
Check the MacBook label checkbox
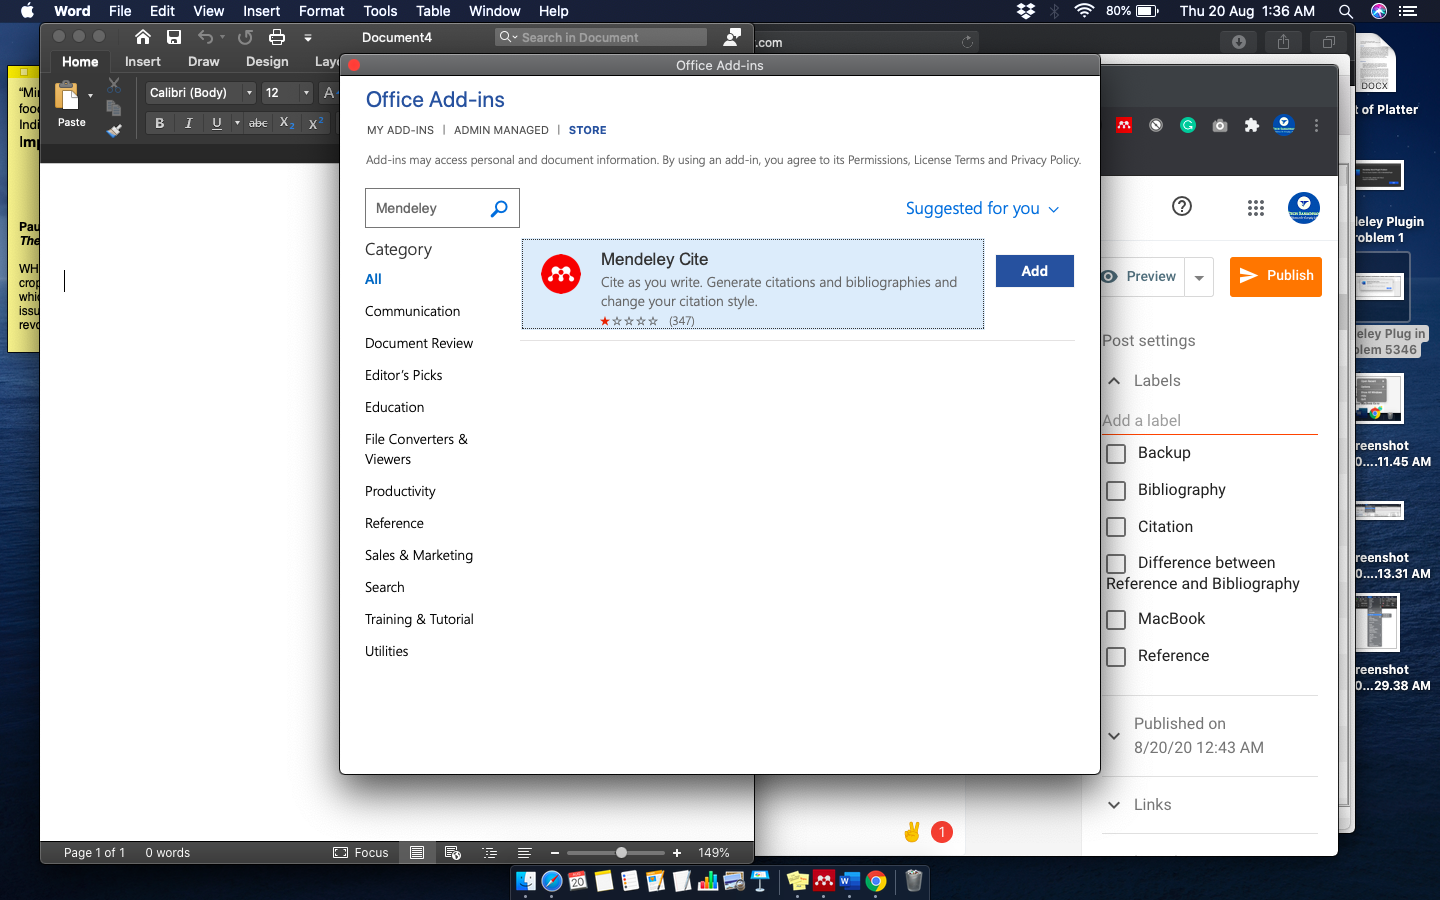[1116, 620]
